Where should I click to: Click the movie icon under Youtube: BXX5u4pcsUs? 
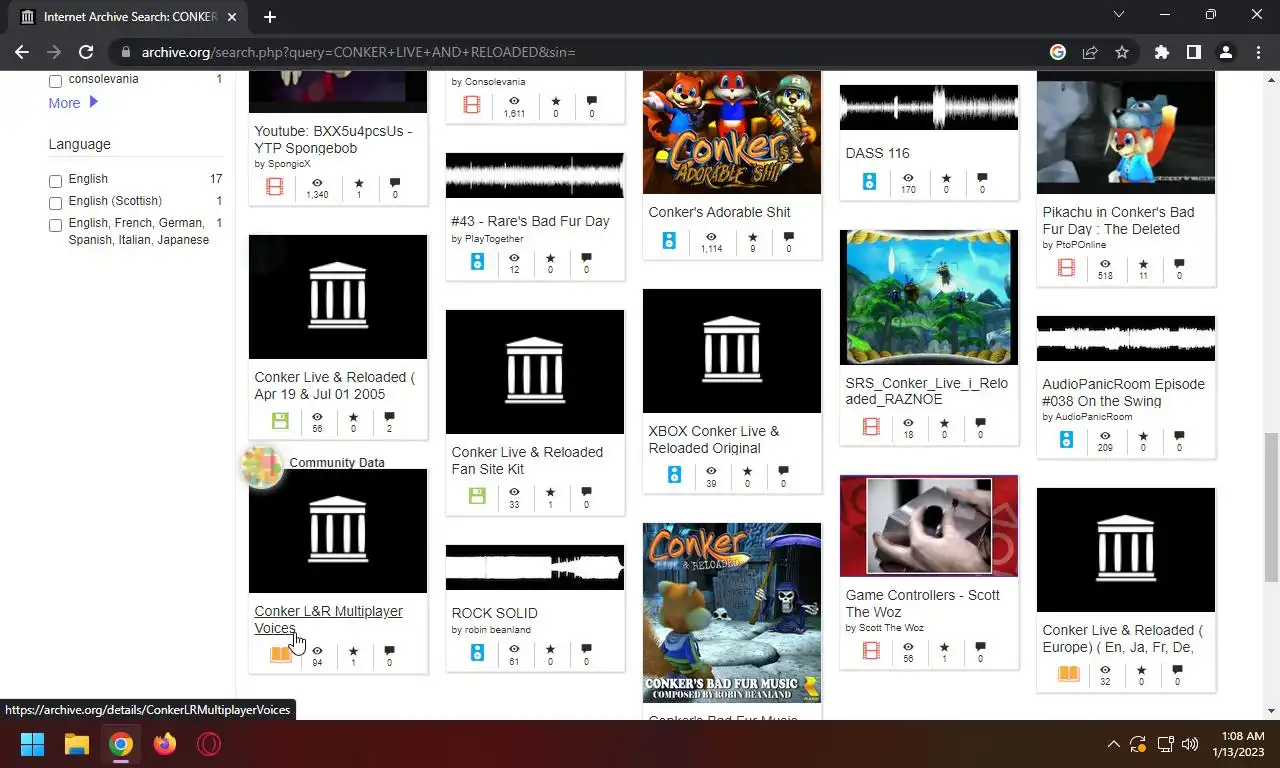[x=275, y=187]
